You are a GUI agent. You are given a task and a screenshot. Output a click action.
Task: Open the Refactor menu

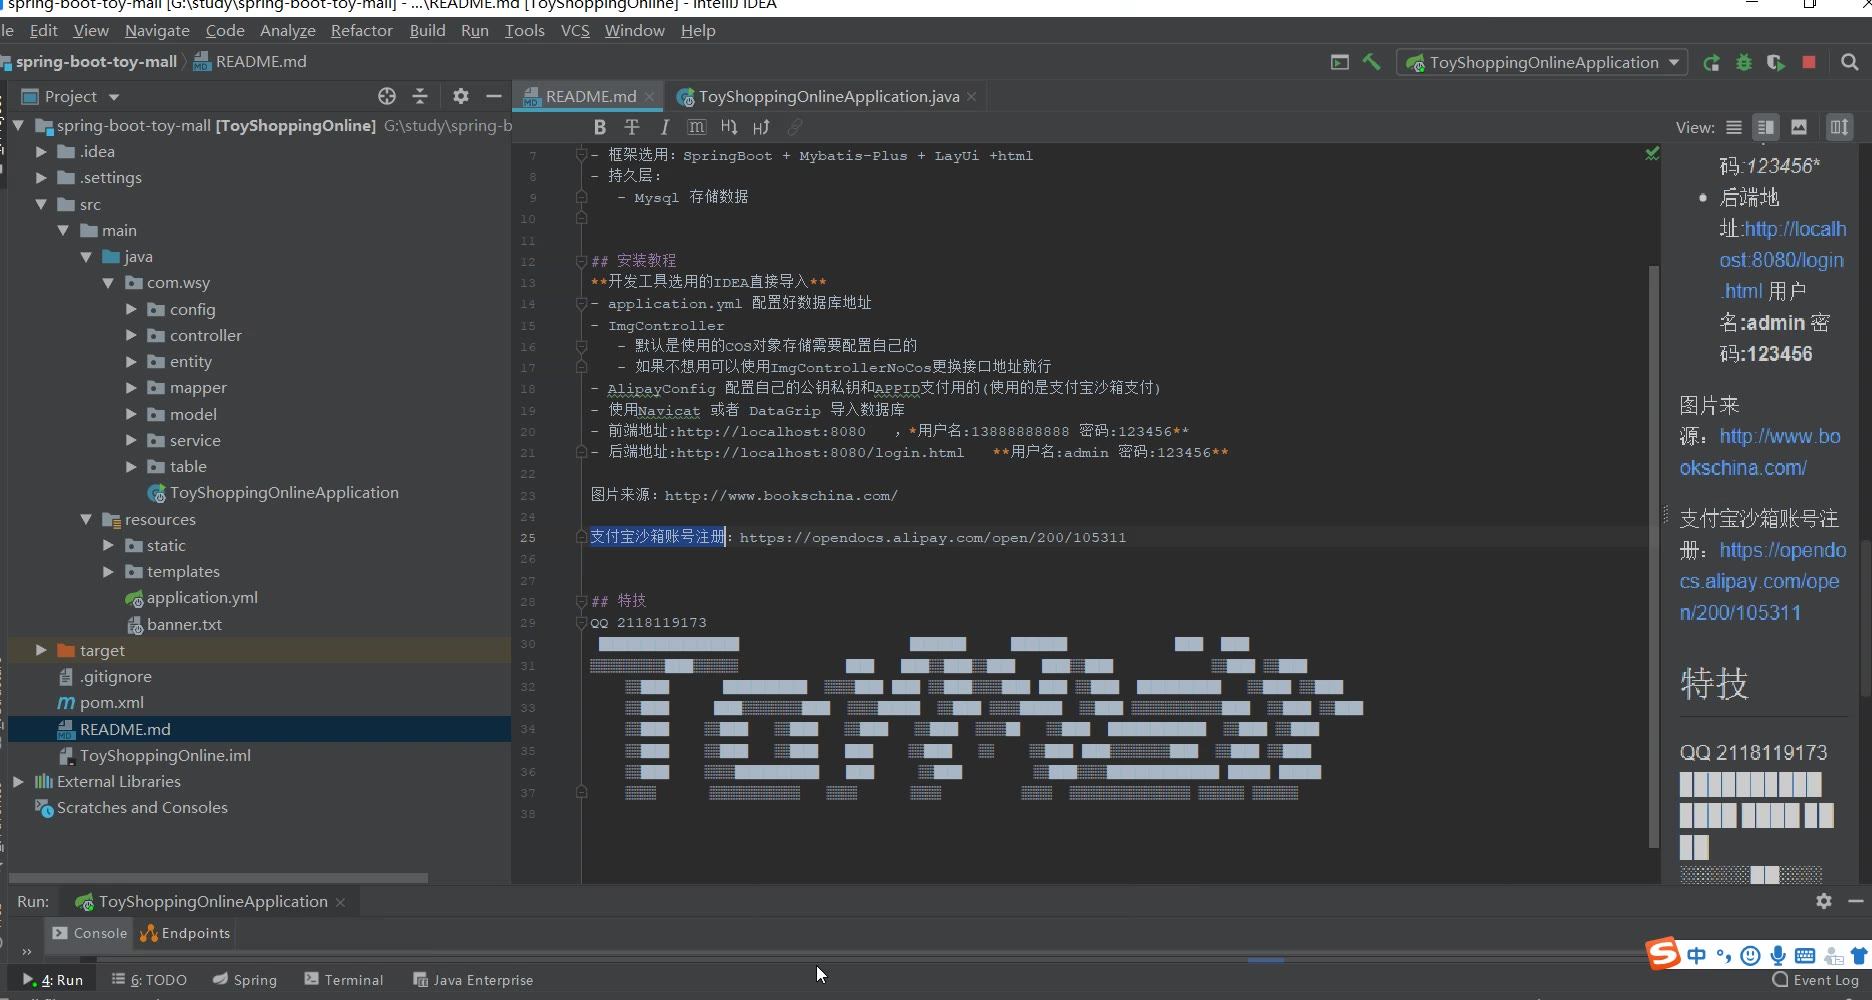(x=361, y=30)
